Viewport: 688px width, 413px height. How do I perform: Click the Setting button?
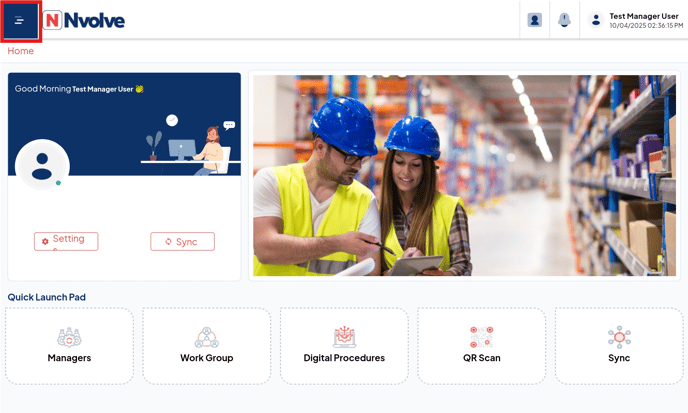click(66, 241)
